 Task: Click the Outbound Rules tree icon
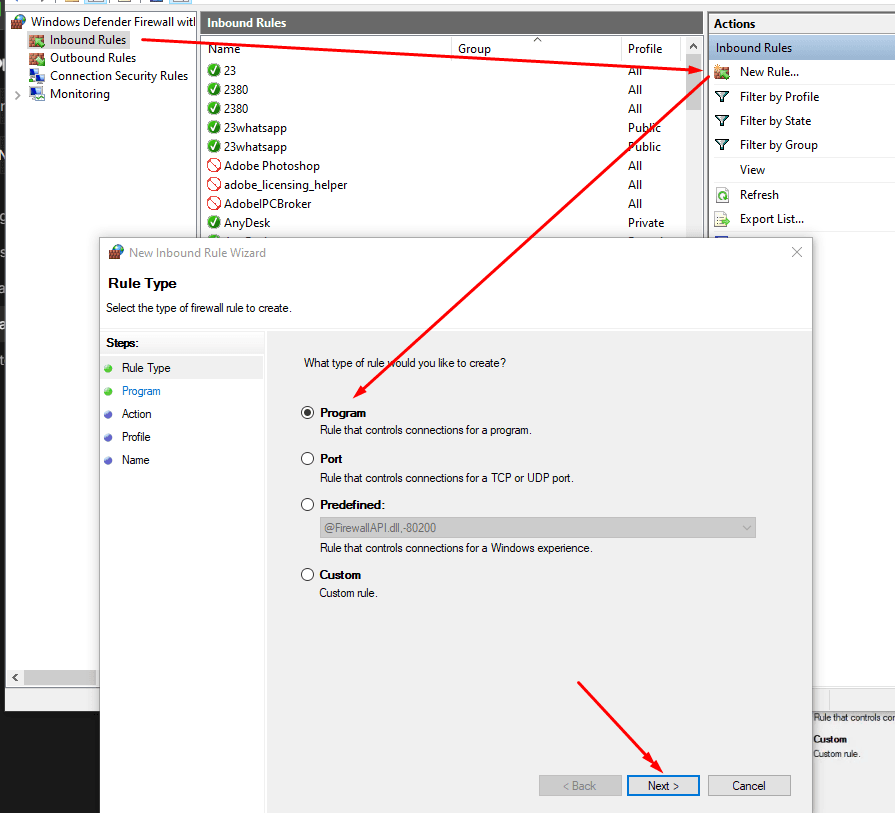coord(37,58)
